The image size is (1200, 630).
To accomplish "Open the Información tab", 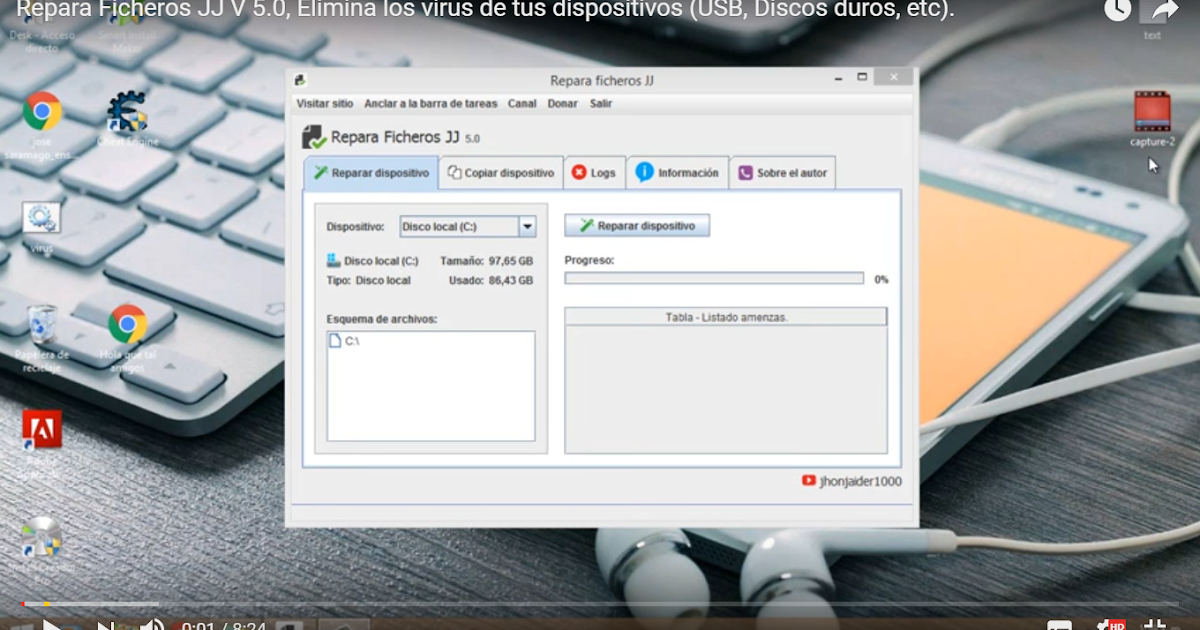I will point(677,171).
